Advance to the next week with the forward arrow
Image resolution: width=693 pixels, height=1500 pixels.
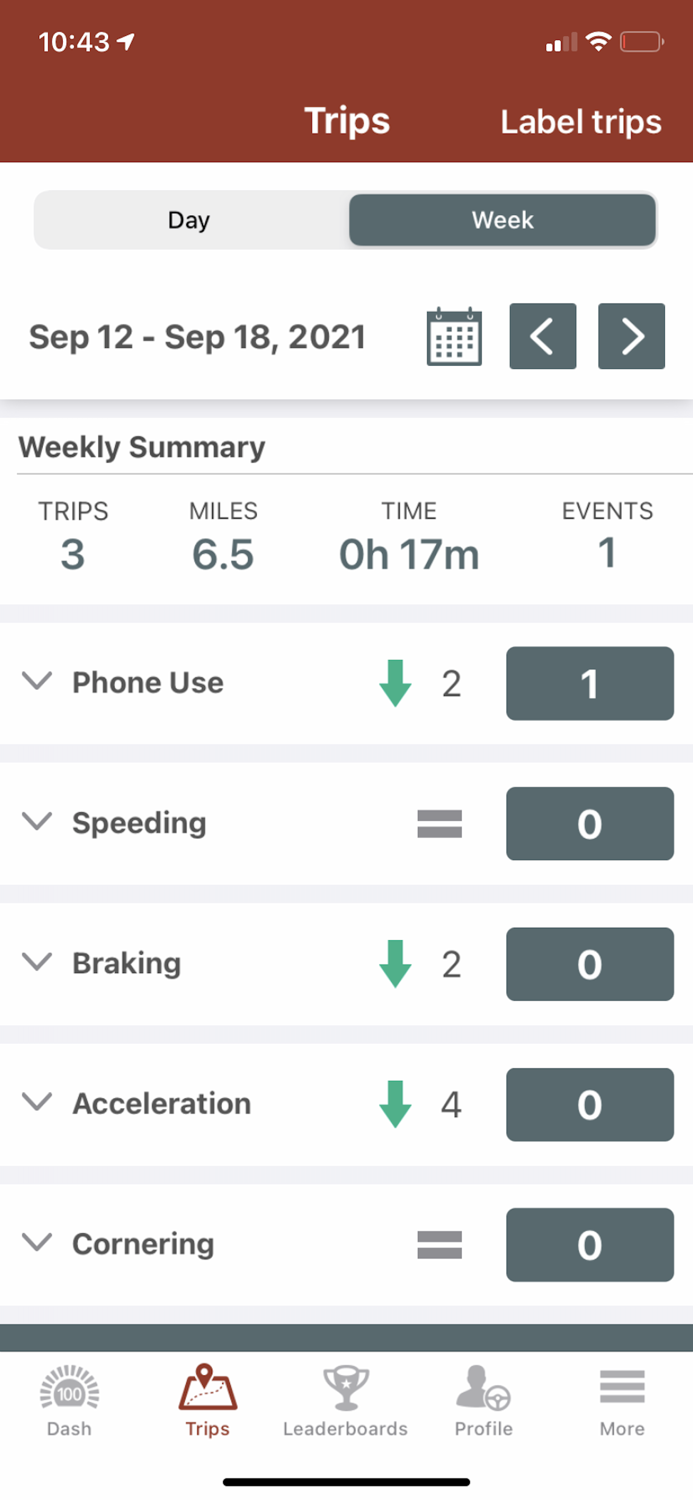(631, 337)
